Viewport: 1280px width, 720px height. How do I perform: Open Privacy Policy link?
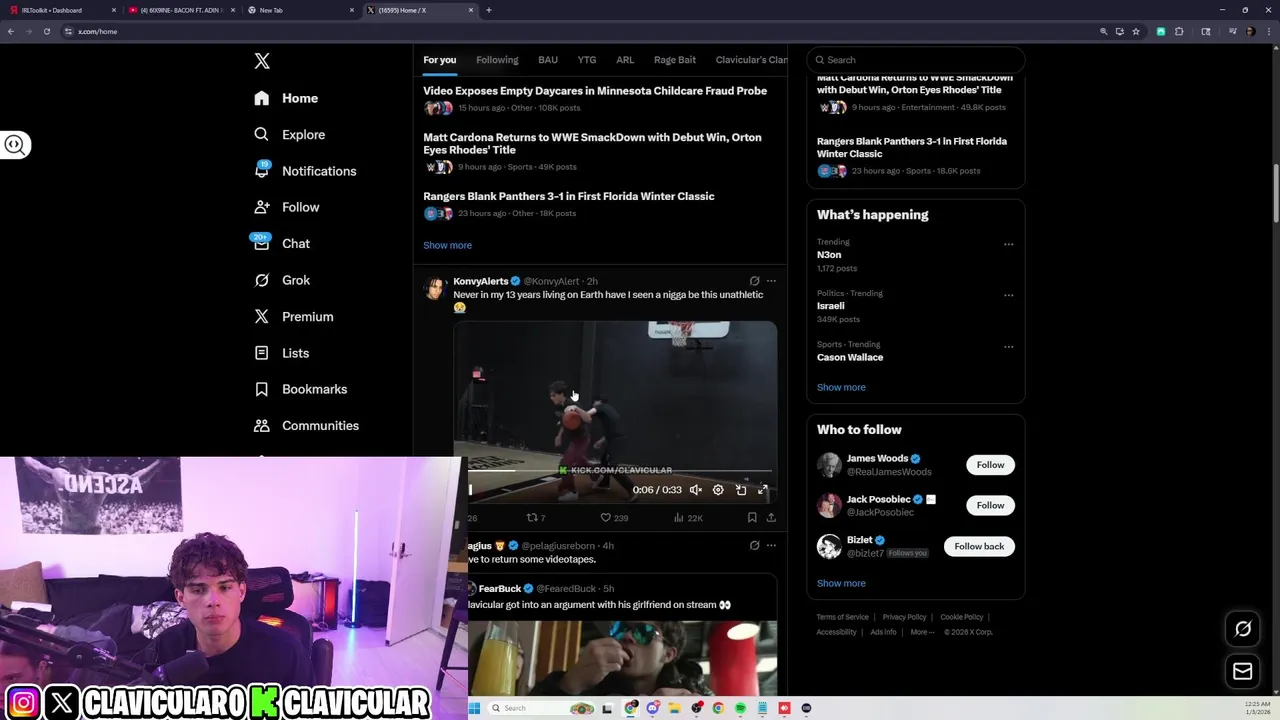tap(904, 617)
